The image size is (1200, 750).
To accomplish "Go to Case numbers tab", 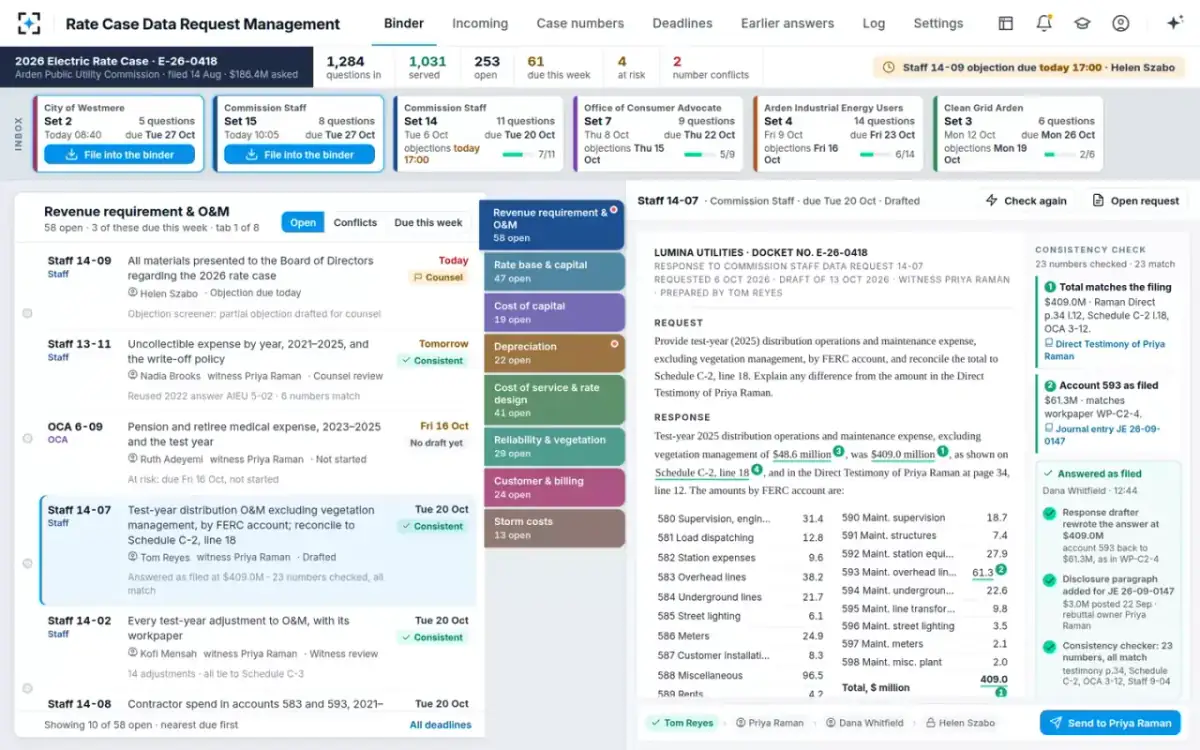I will (580, 23).
